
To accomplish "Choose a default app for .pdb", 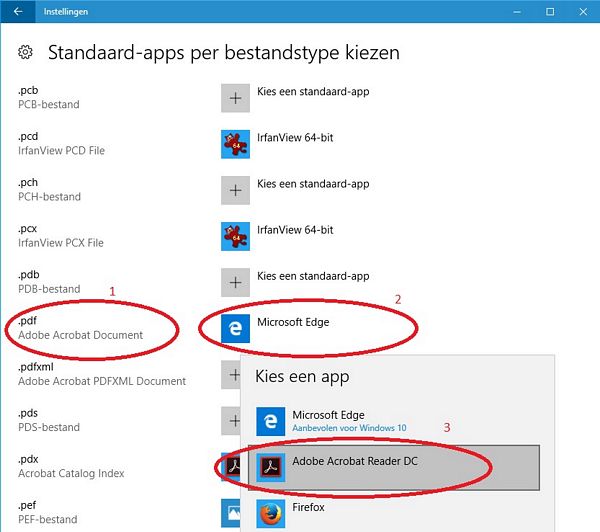I will point(313,276).
